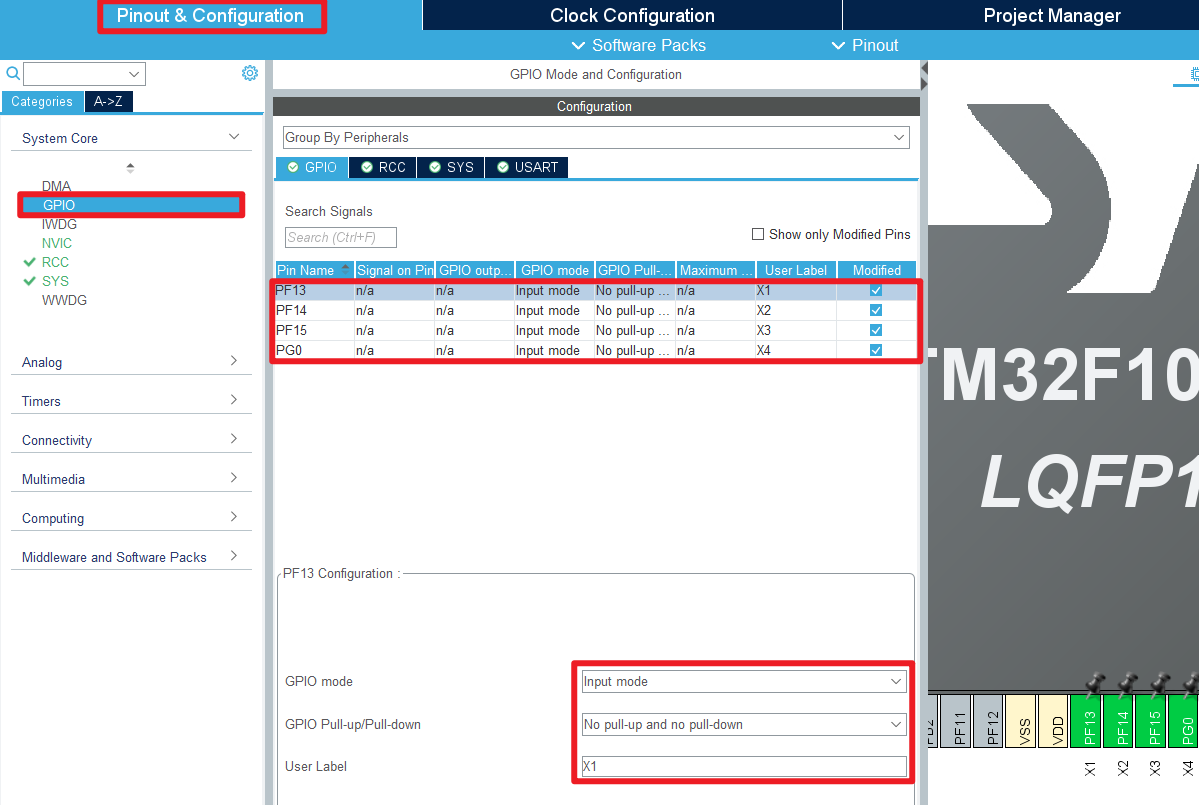Viewport: 1199px width, 805px height.
Task: Click the sort arrows icon under System Core
Action: pos(130,167)
